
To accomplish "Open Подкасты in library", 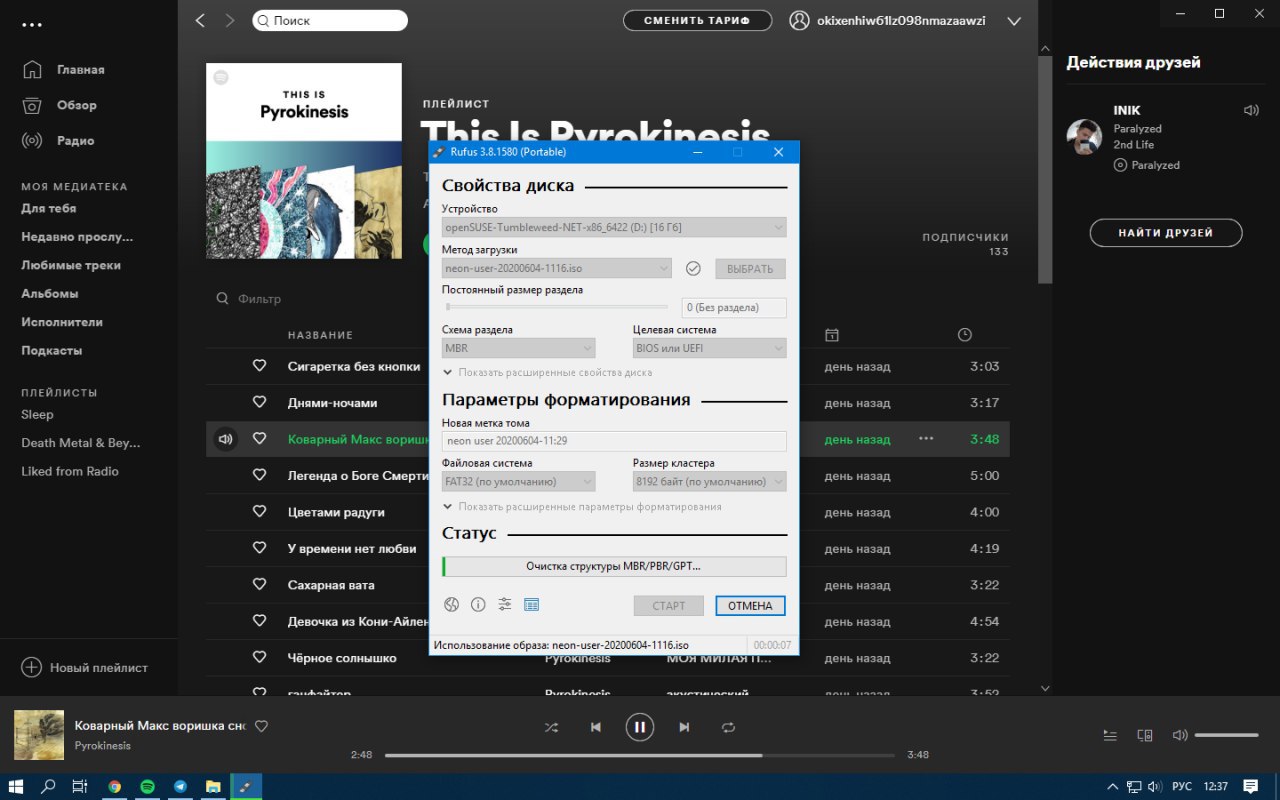I will click(52, 350).
